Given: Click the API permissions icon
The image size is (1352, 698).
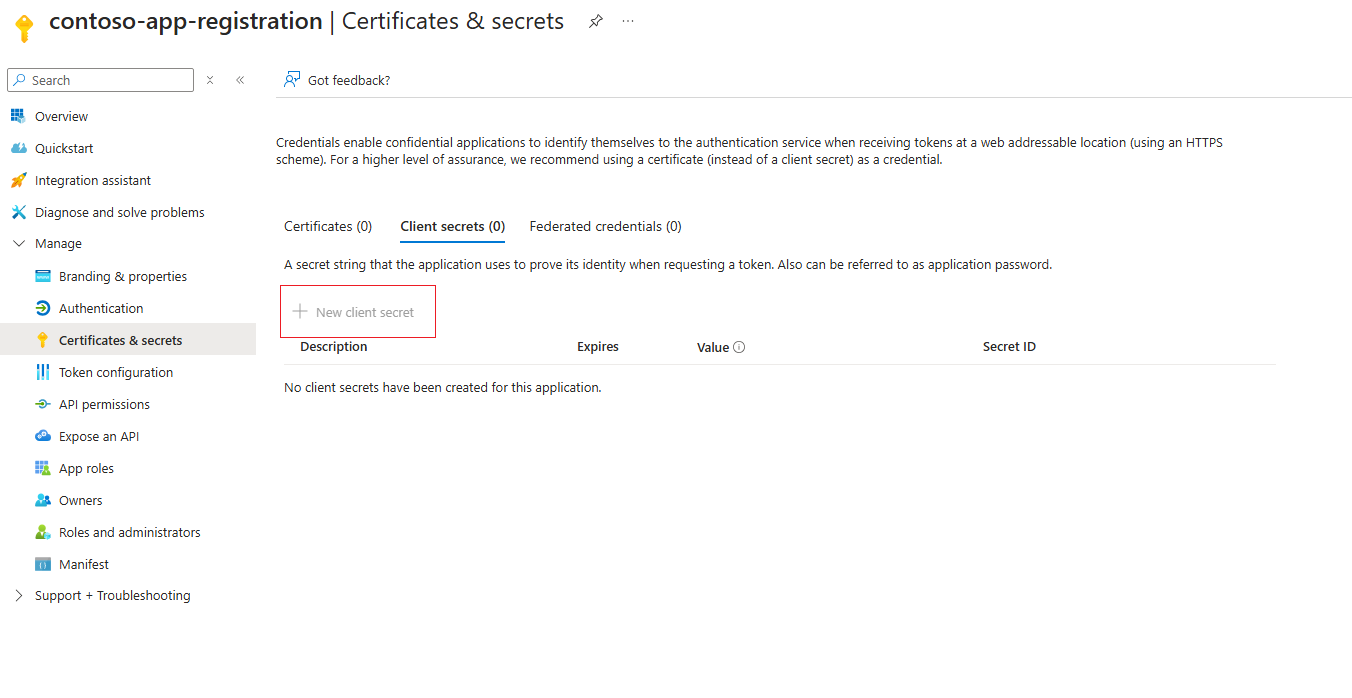Looking at the screenshot, I should pyautogui.click(x=42, y=404).
